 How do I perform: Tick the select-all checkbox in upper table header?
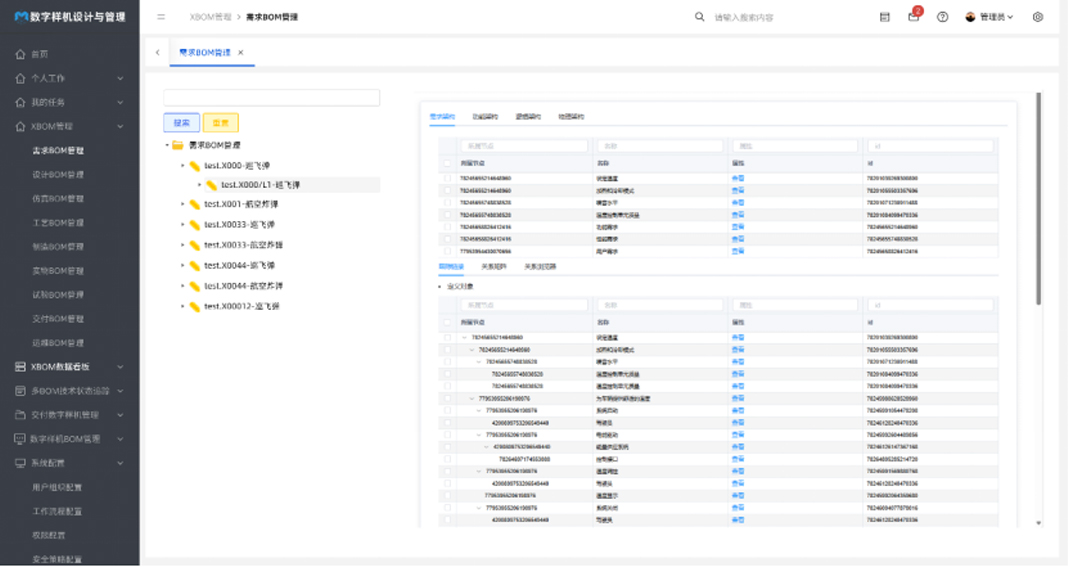point(447,162)
